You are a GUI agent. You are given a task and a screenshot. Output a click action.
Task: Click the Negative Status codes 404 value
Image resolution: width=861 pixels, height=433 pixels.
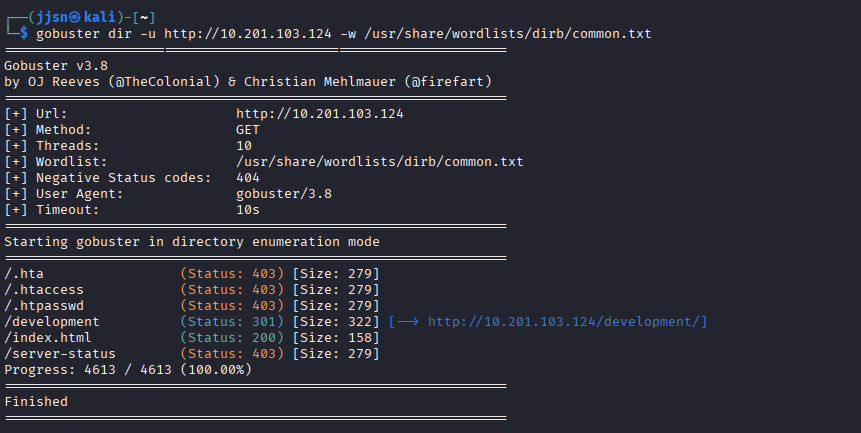coord(248,178)
